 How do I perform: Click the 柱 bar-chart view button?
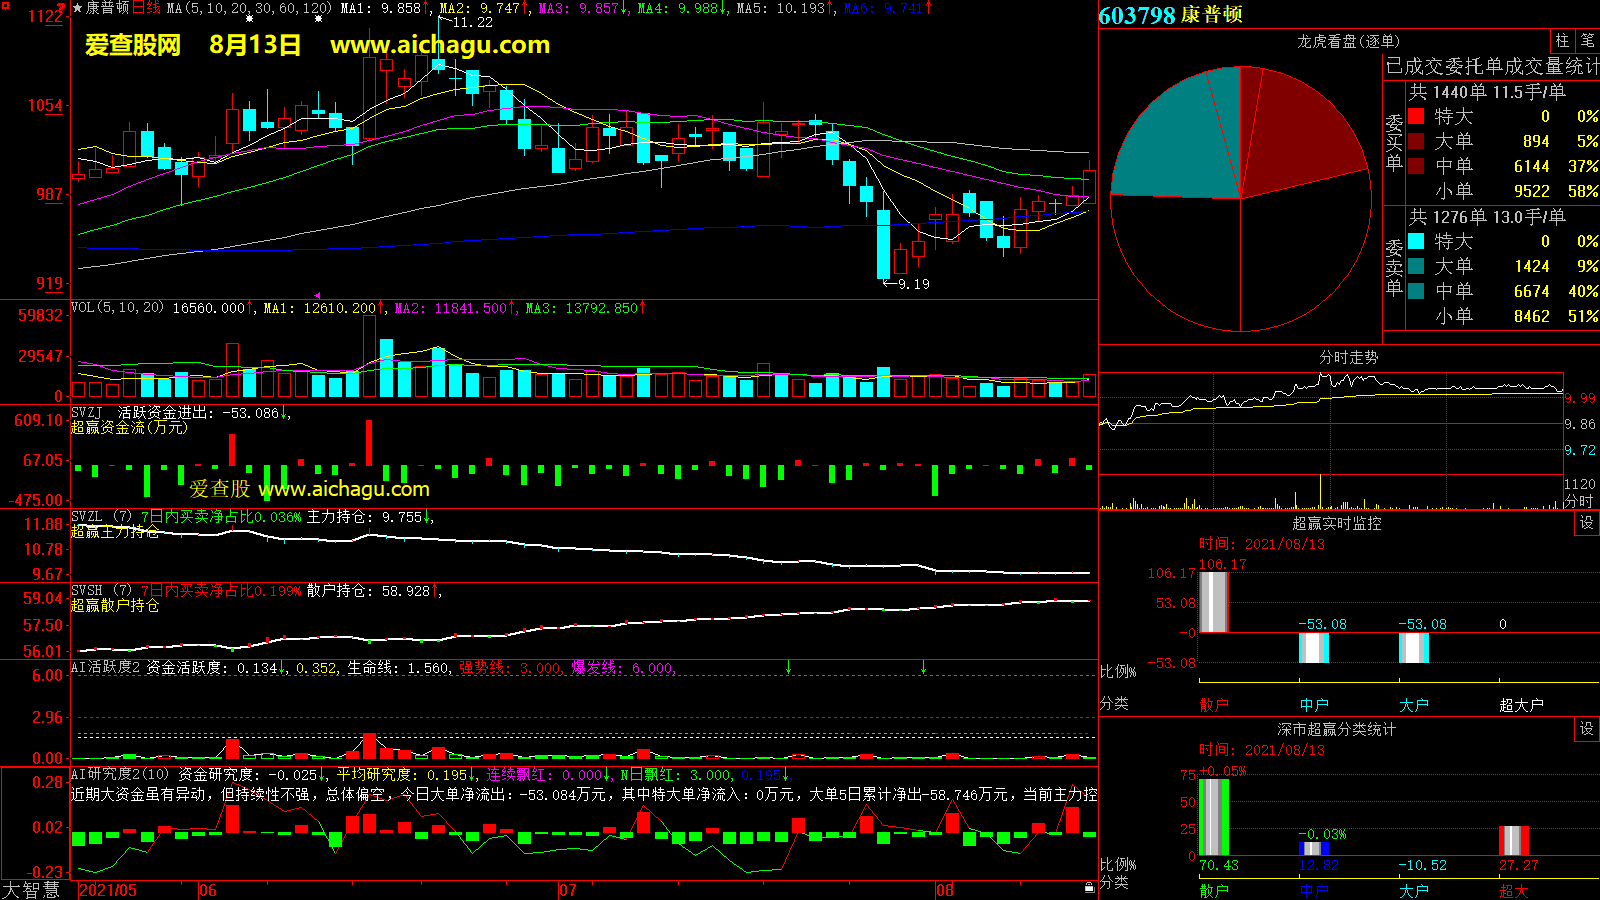pyautogui.click(x=1562, y=41)
